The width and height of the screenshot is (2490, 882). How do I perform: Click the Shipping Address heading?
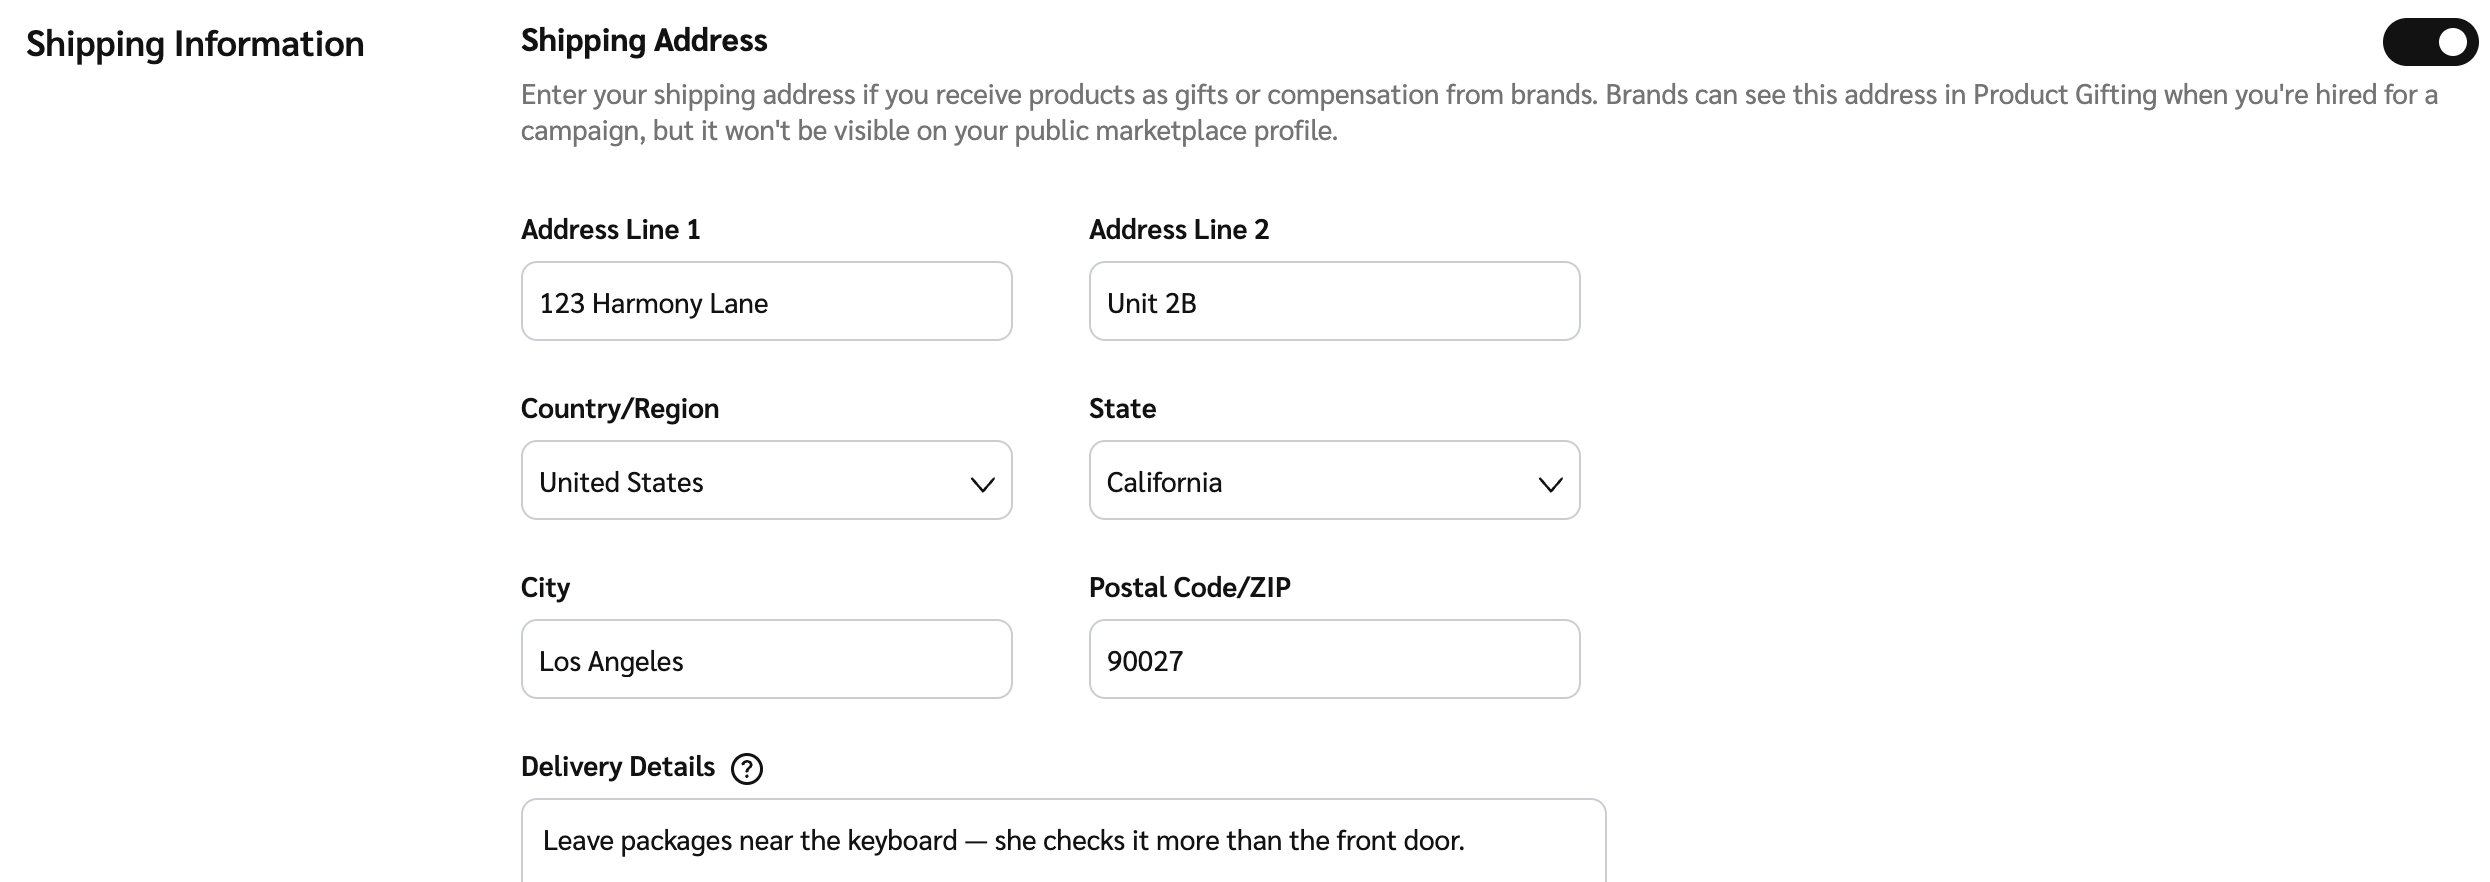coord(644,40)
